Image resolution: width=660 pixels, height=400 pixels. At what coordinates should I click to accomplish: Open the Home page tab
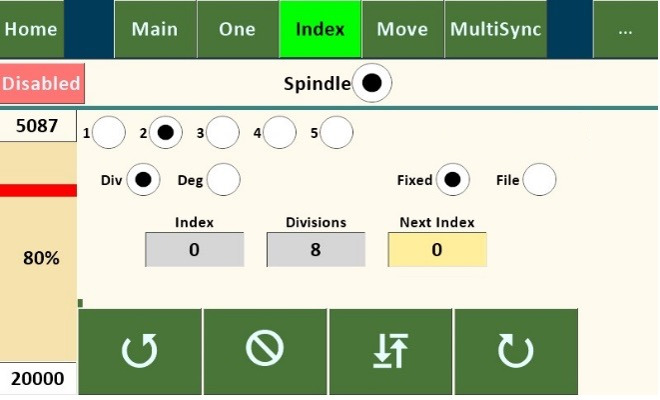click(30, 29)
